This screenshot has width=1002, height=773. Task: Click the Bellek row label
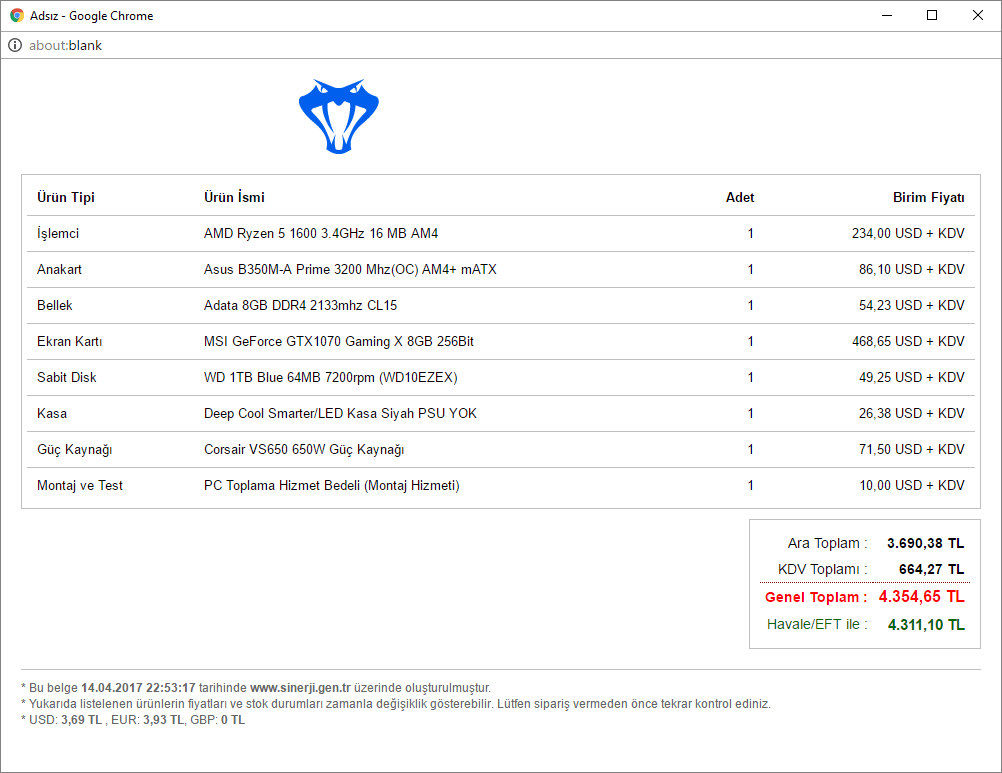point(55,305)
